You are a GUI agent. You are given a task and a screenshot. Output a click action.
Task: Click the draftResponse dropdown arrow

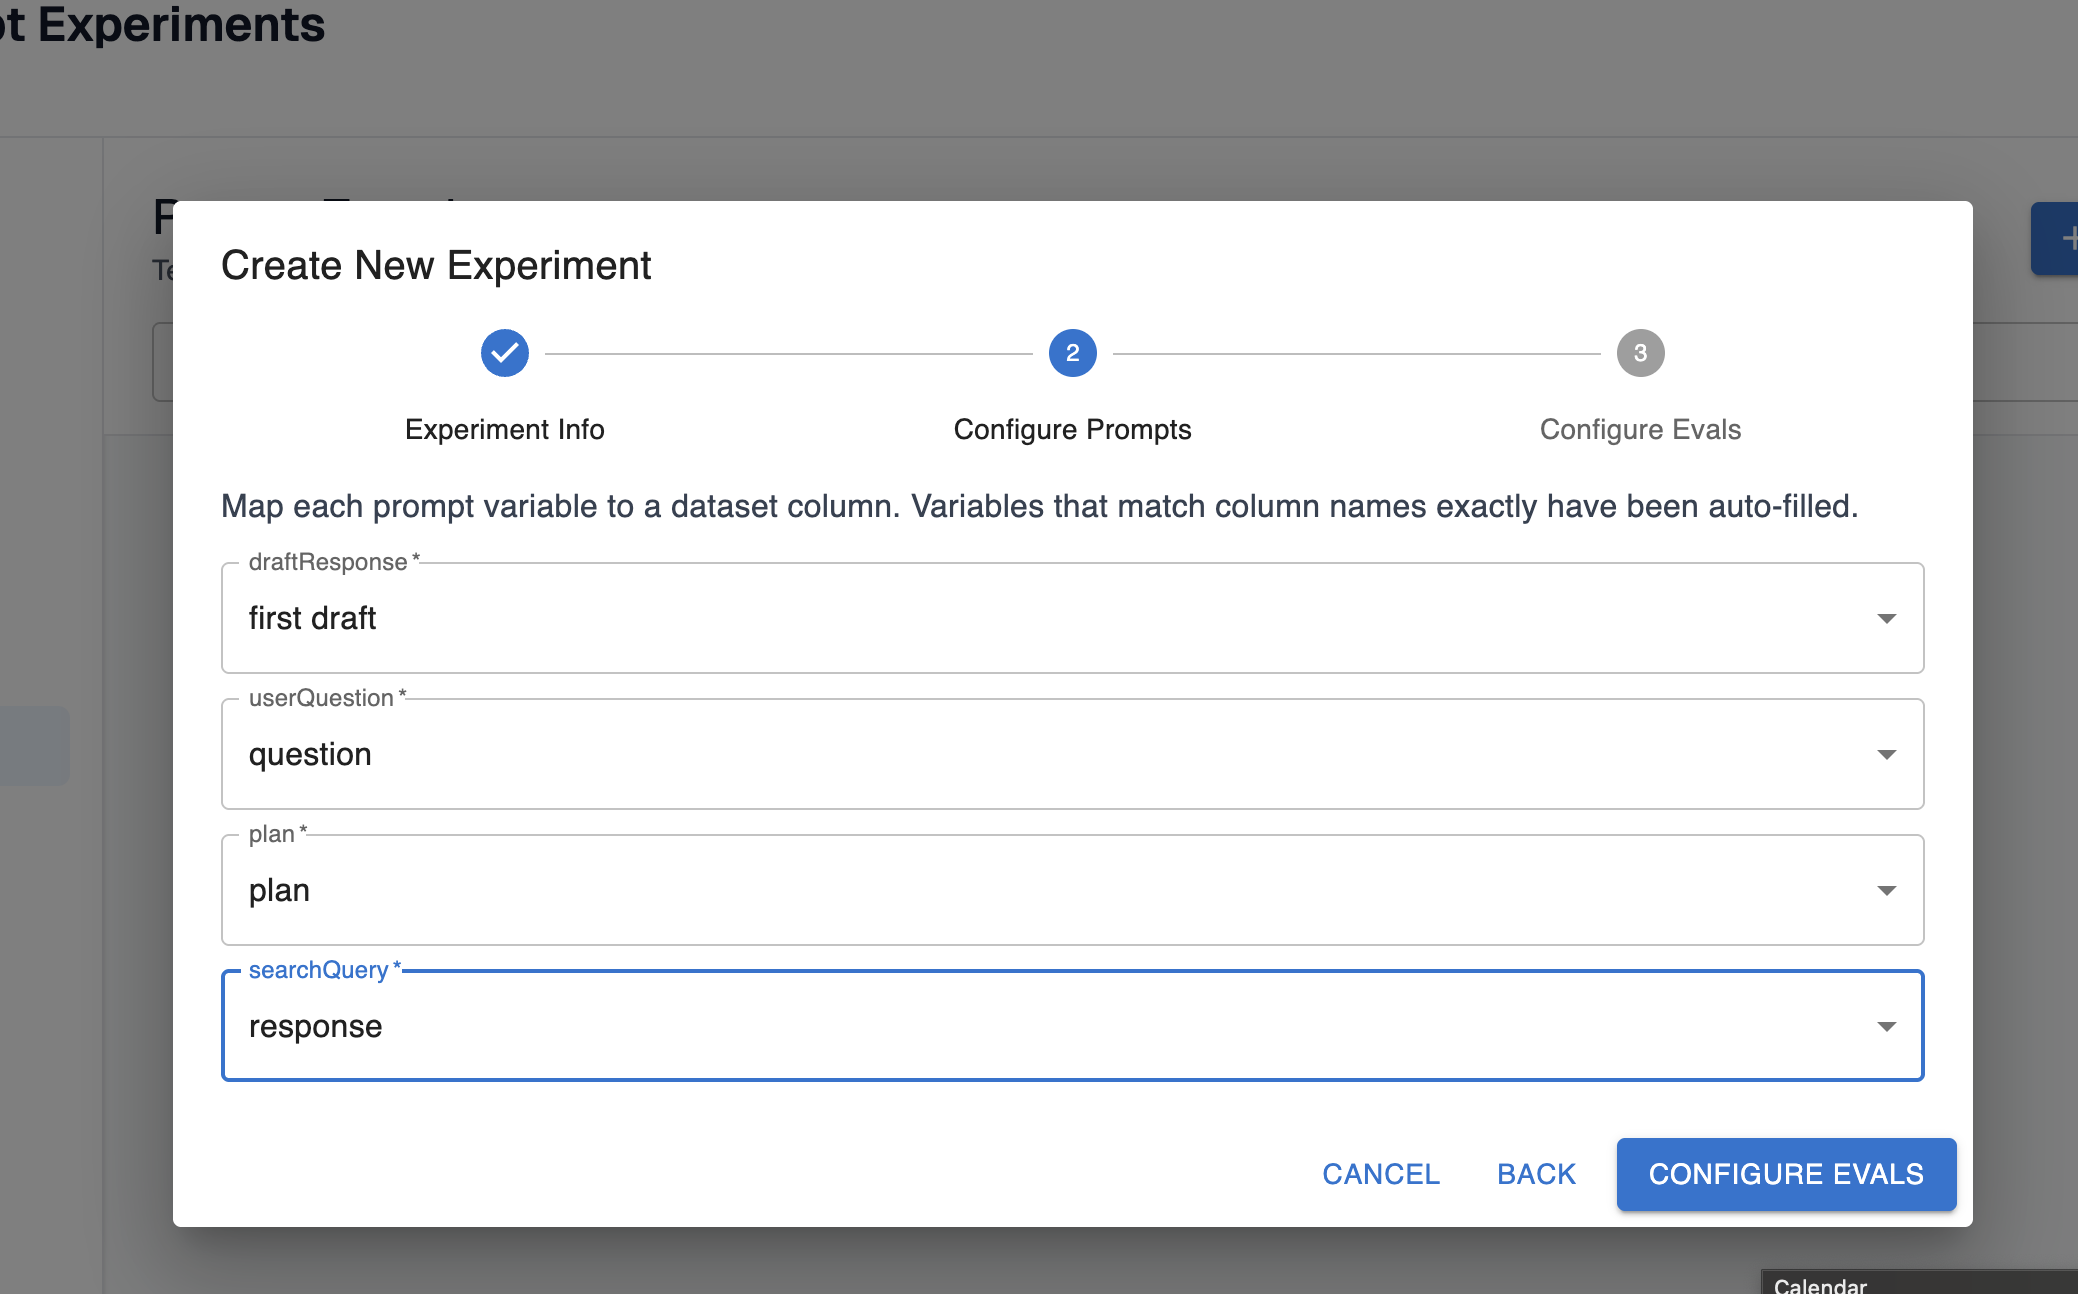pos(1886,619)
